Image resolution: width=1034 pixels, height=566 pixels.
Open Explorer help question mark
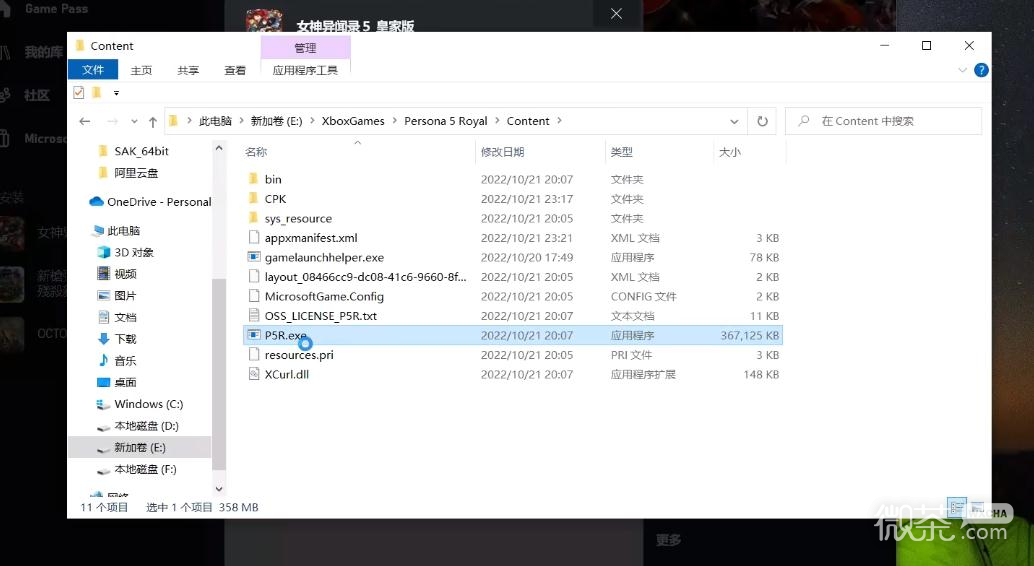(x=981, y=70)
